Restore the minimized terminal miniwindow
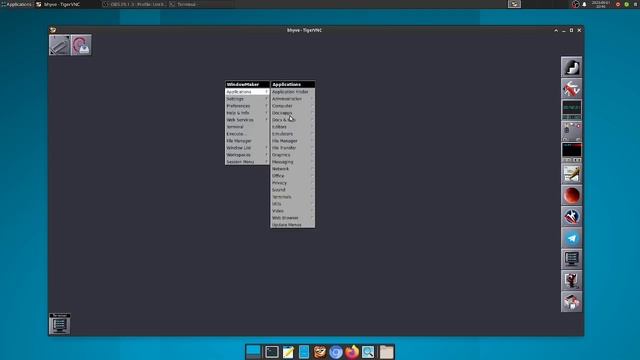Image resolution: width=640 pixels, height=360 pixels. coord(60,324)
